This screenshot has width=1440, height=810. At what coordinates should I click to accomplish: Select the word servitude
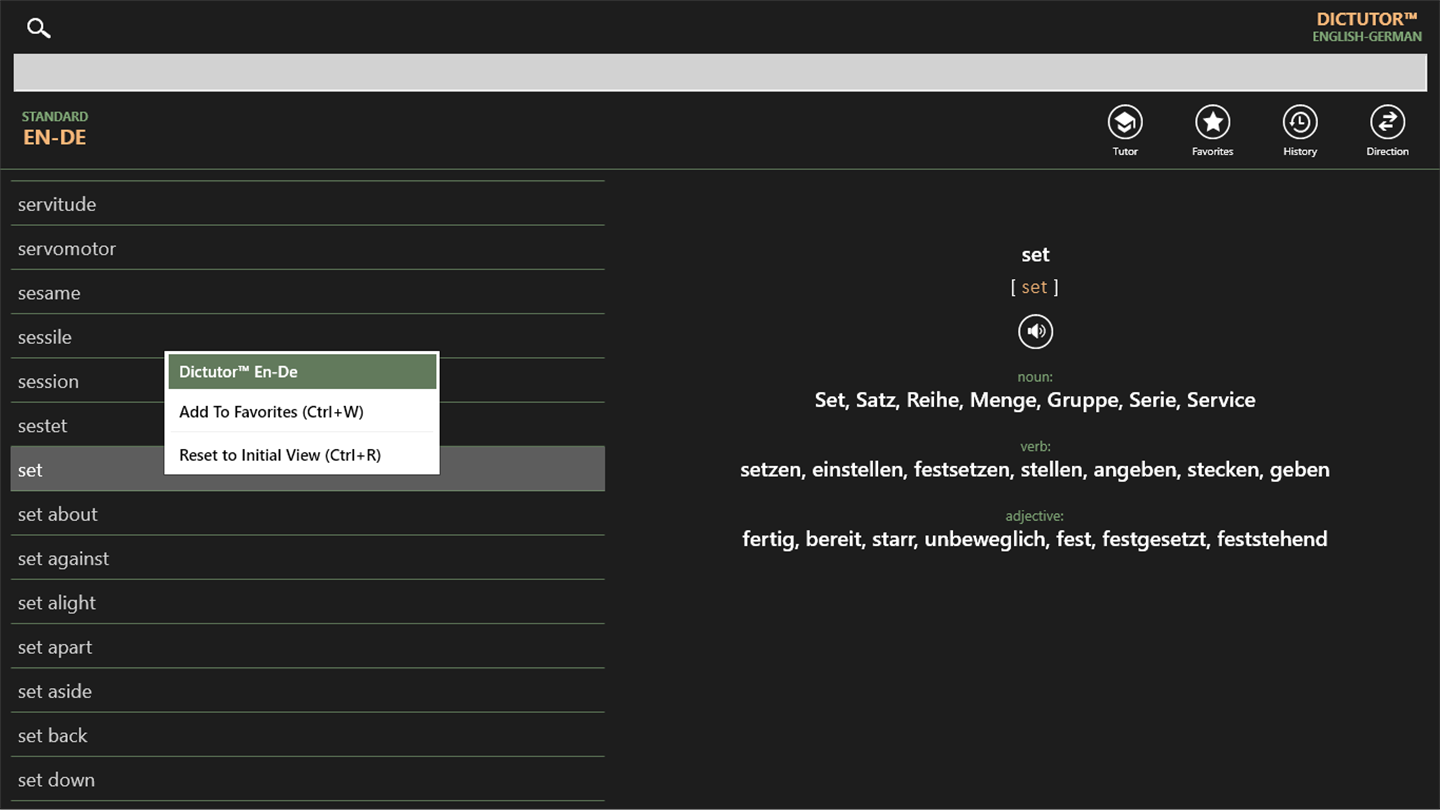(308, 204)
